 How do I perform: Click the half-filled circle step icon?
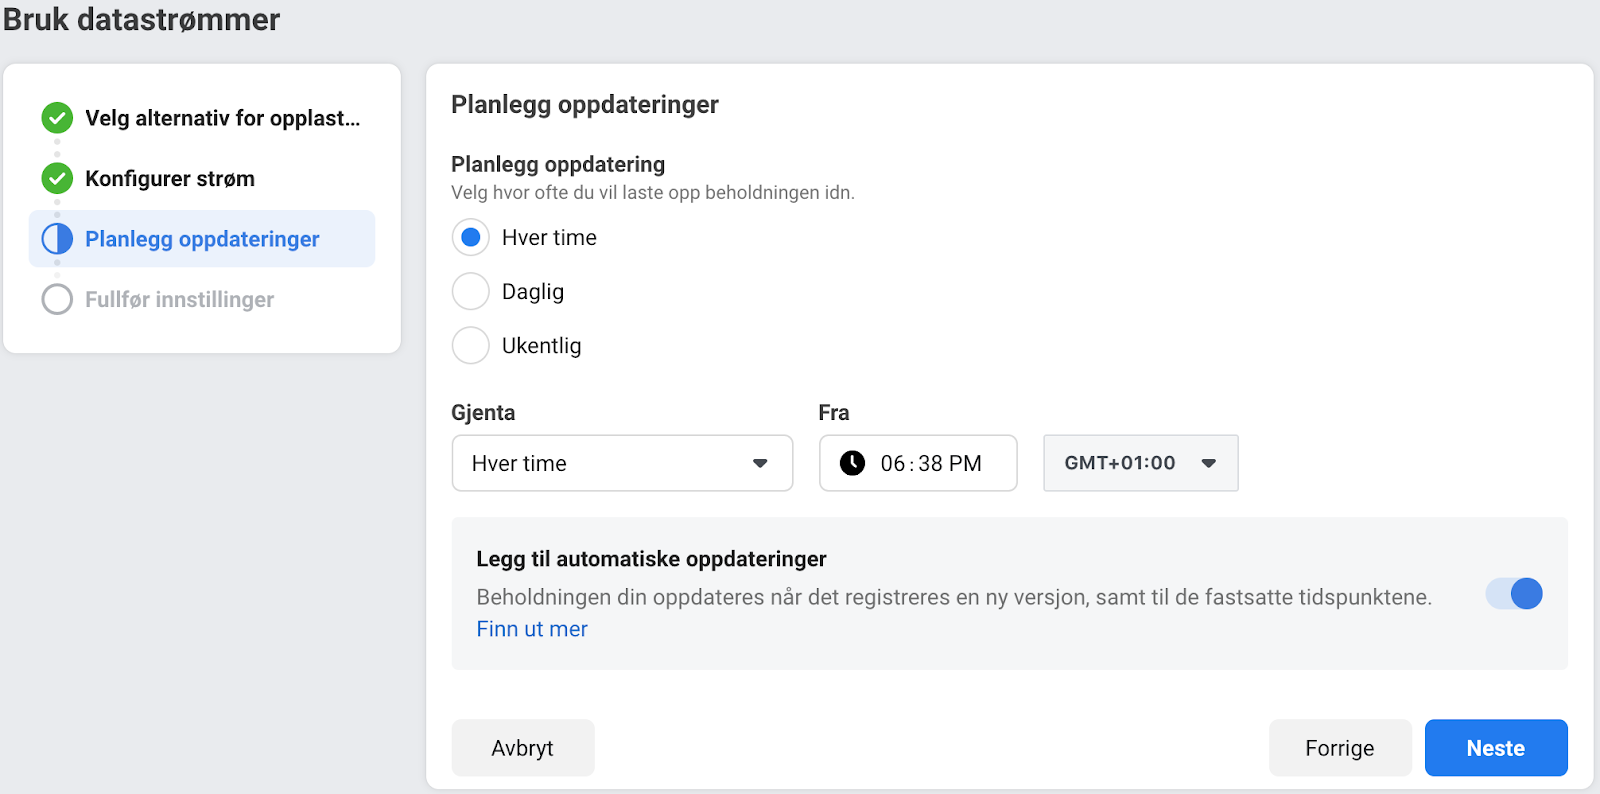pyautogui.click(x=57, y=239)
